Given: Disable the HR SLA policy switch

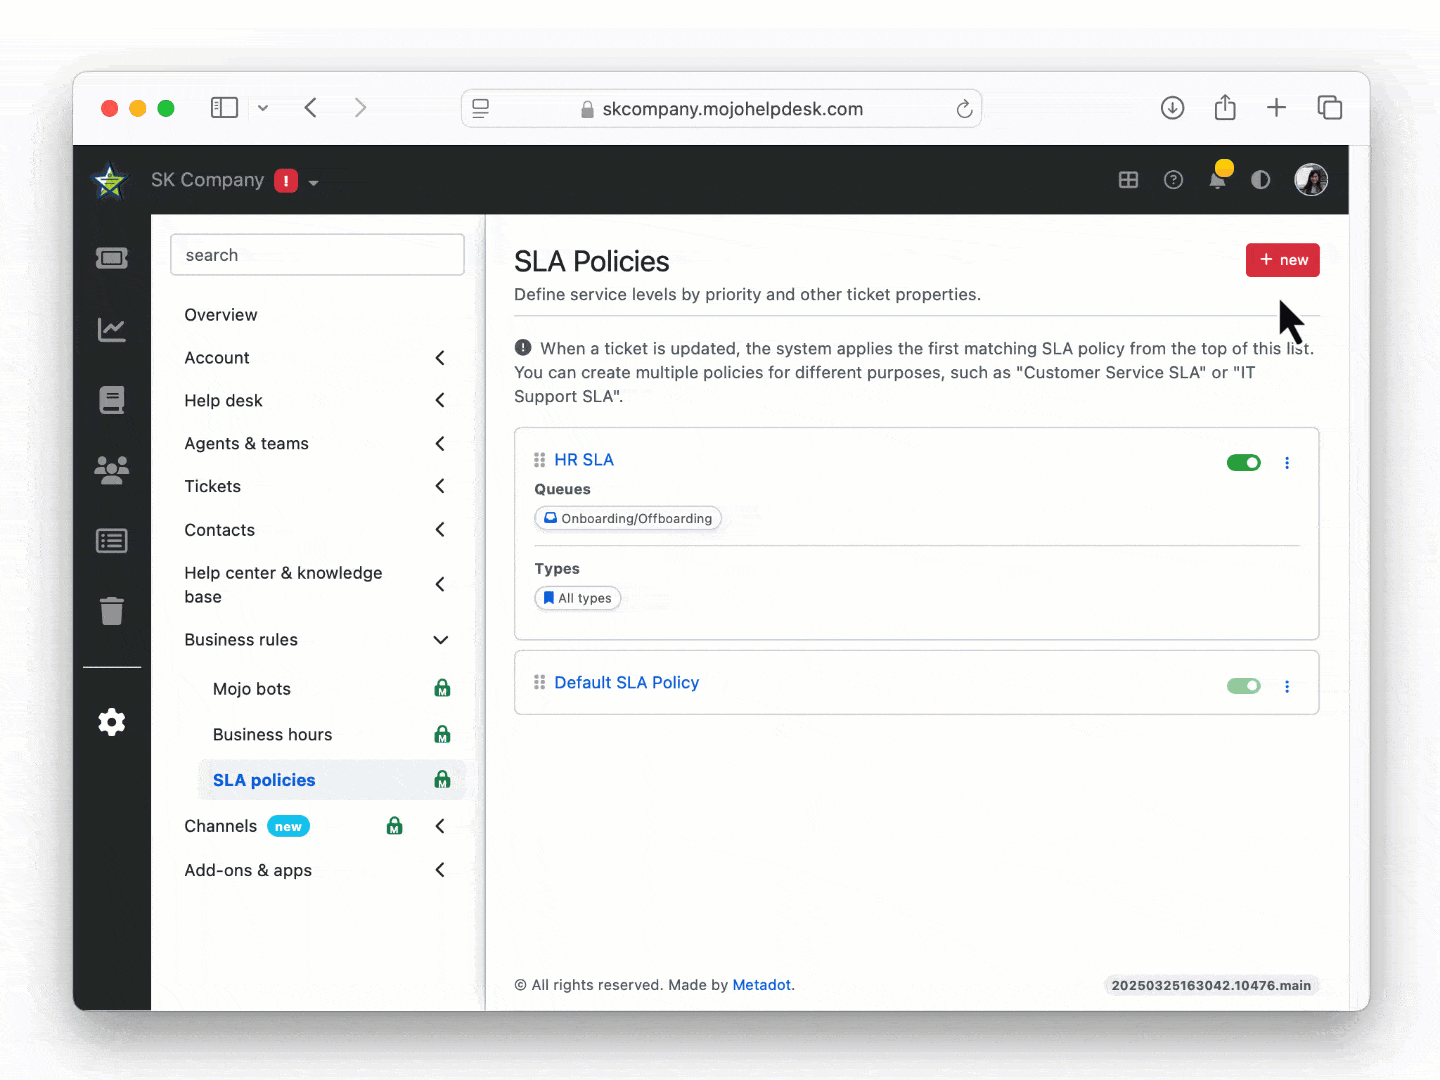Looking at the screenshot, I should [x=1244, y=463].
